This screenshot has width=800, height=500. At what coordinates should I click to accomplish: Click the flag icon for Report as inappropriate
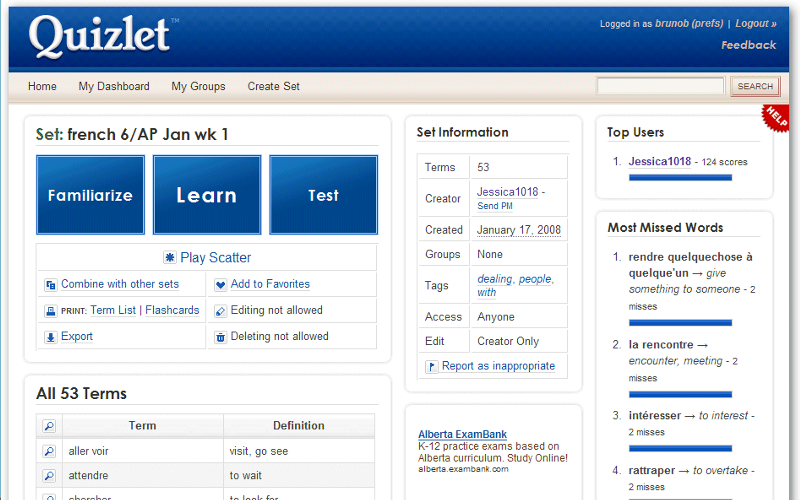[x=431, y=367]
